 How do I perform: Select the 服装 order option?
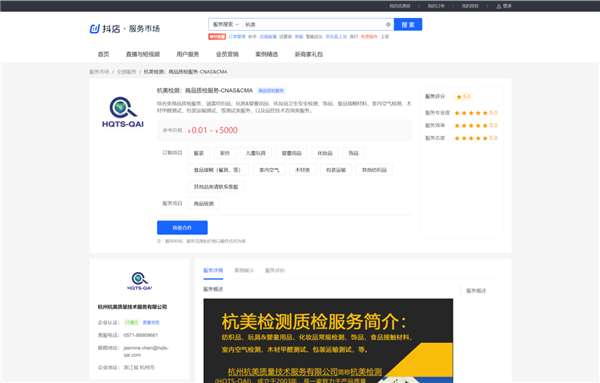pyautogui.click(x=199, y=153)
